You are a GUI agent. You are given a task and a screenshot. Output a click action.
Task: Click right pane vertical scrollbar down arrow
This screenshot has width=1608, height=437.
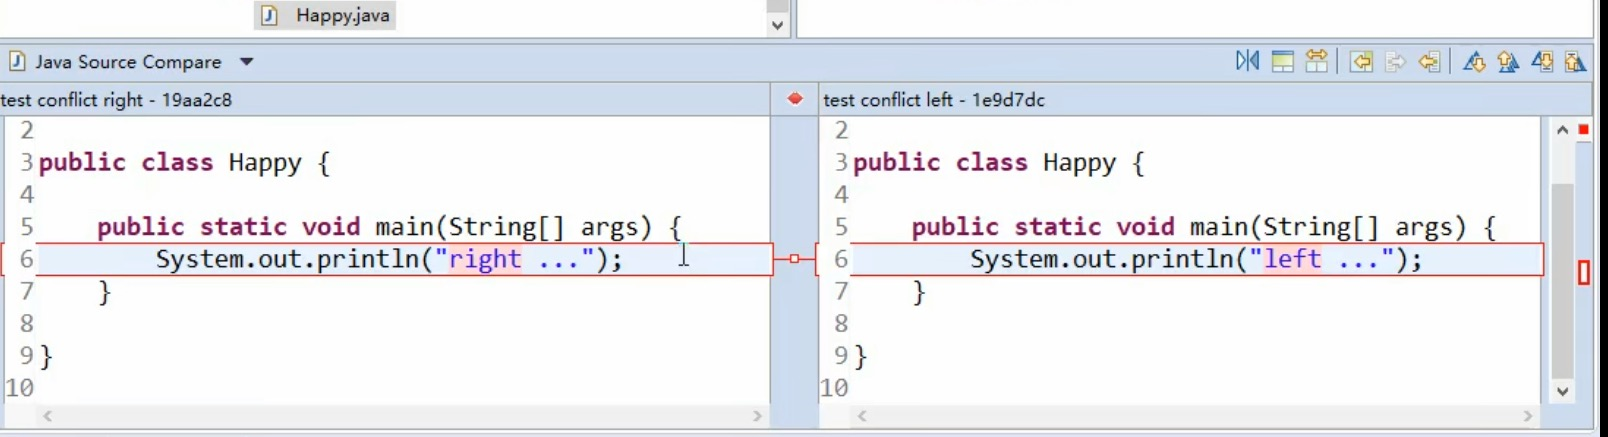1562,392
